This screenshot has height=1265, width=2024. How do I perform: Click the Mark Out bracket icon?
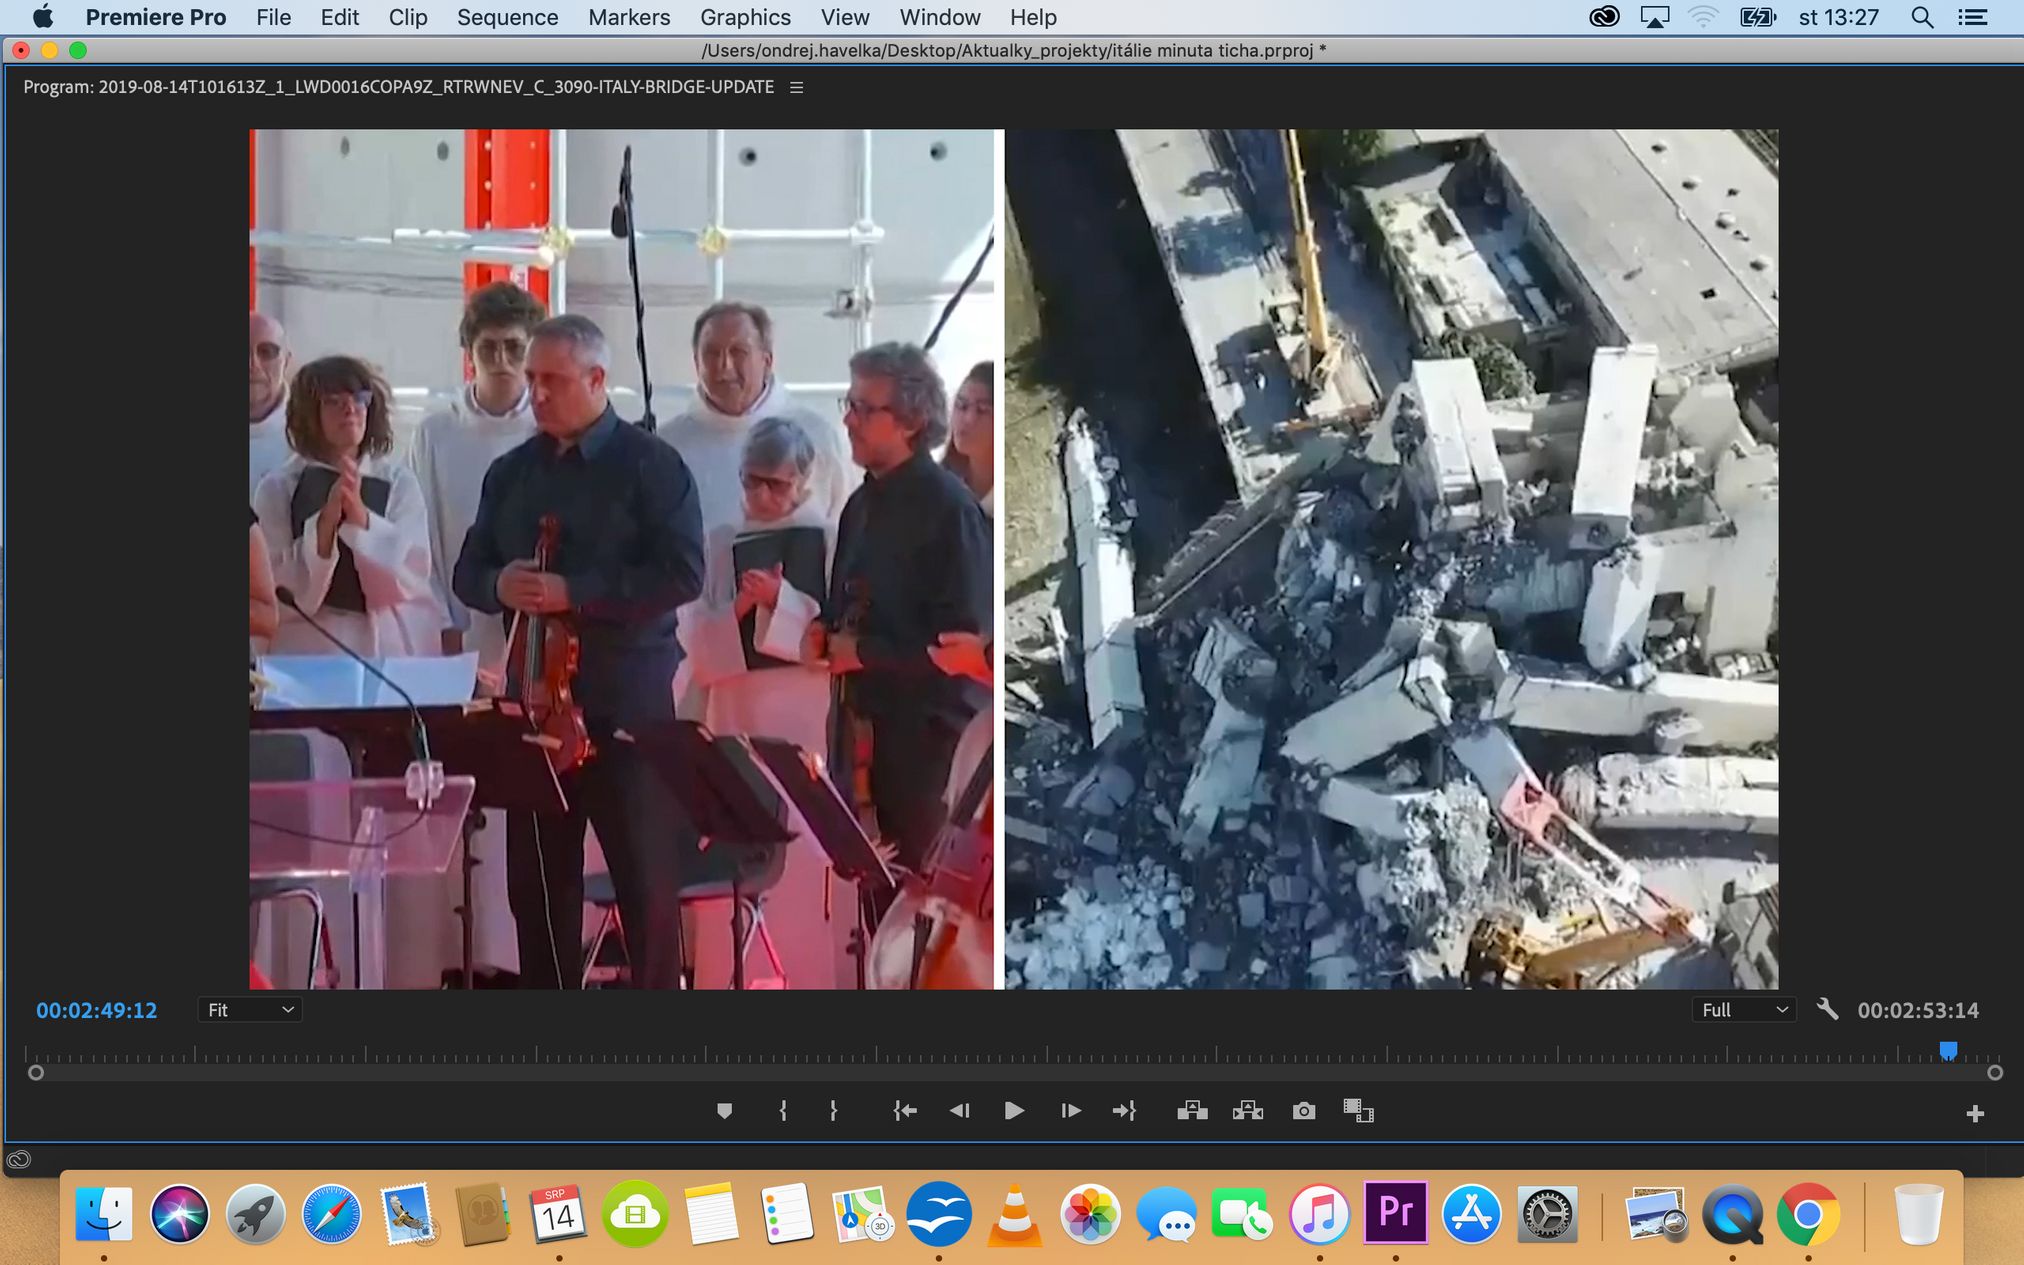click(833, 1111)
